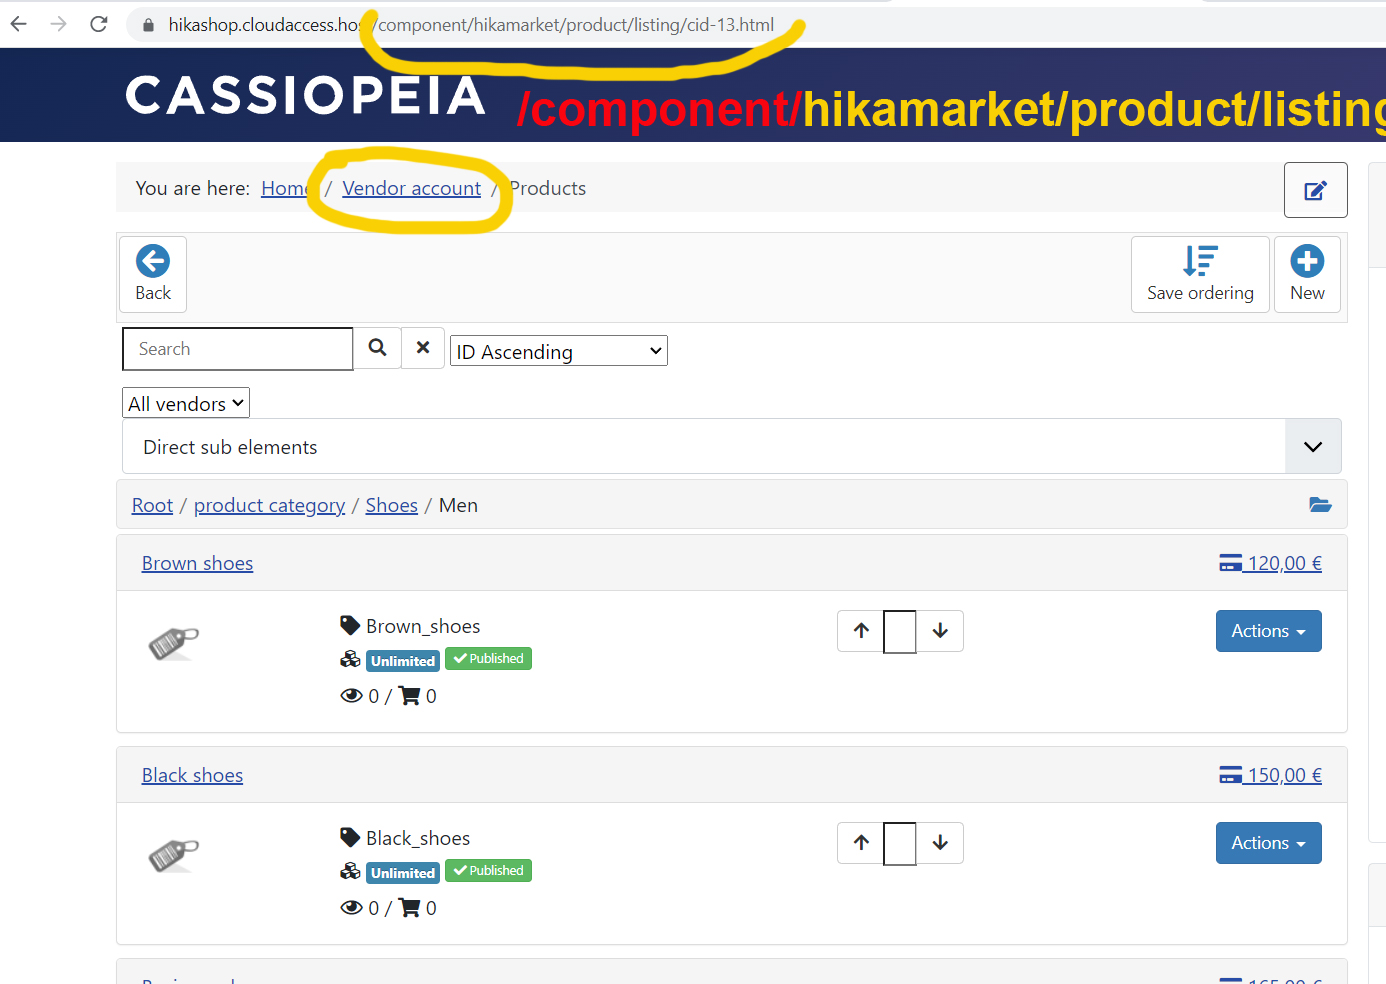Click the cart sales icon for Black shoes
This screenshot has height=984, width=1386.
point(410,908)
